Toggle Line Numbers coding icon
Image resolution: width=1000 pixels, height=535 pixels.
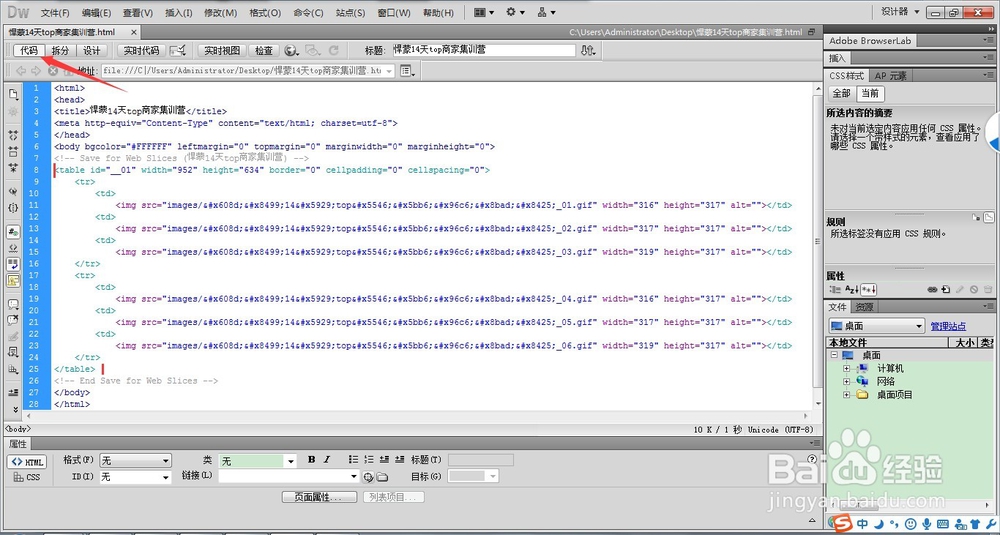13,232
